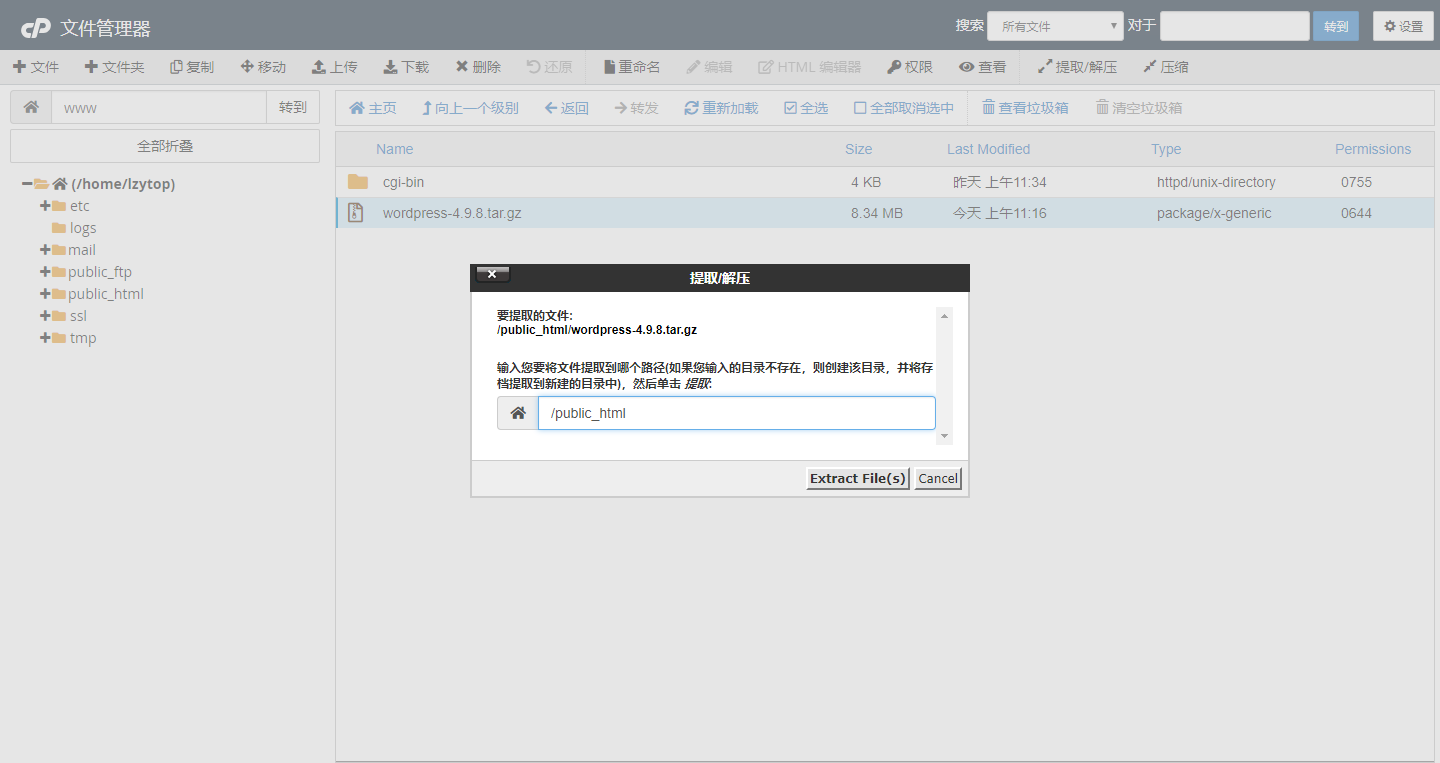
Task: Select the public_html folder label in tree
Action: (x=106, y=294)
